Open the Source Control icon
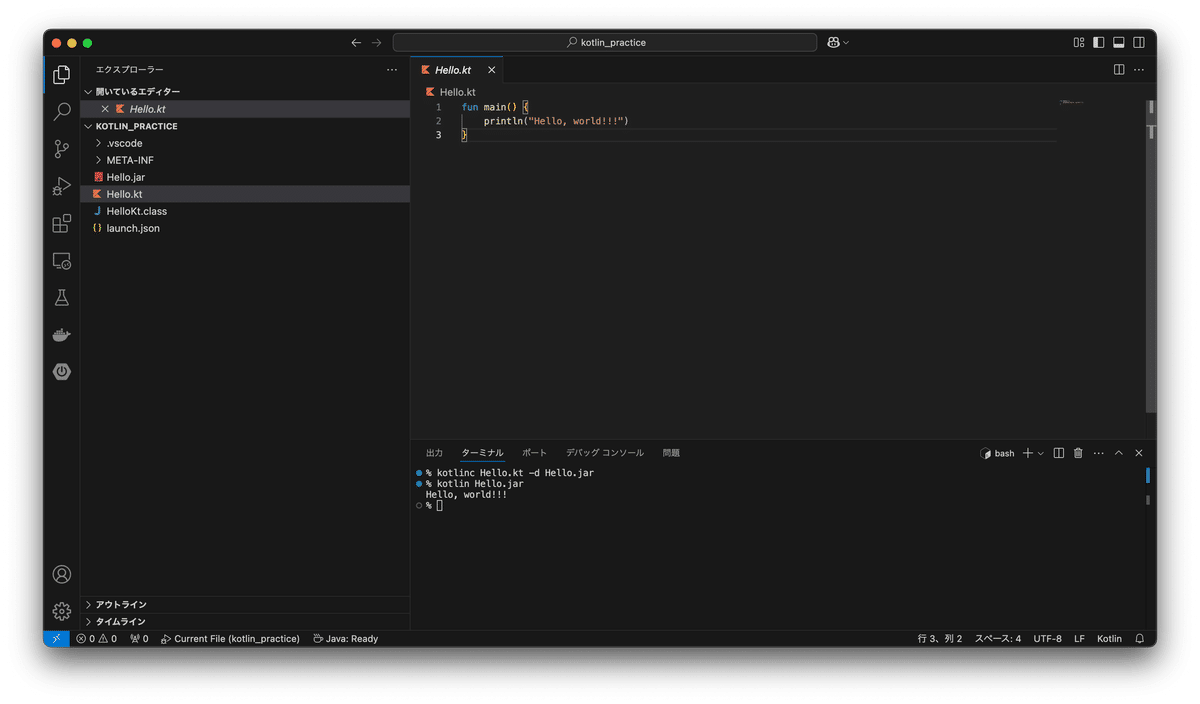Viewport: 1200px width, 704px height. point(61,147)
